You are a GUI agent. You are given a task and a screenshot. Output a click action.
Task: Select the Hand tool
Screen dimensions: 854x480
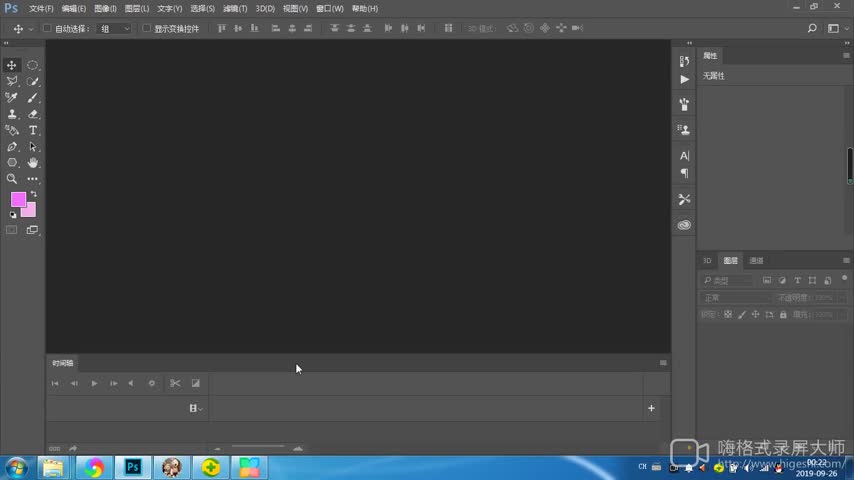pos(33,163)
